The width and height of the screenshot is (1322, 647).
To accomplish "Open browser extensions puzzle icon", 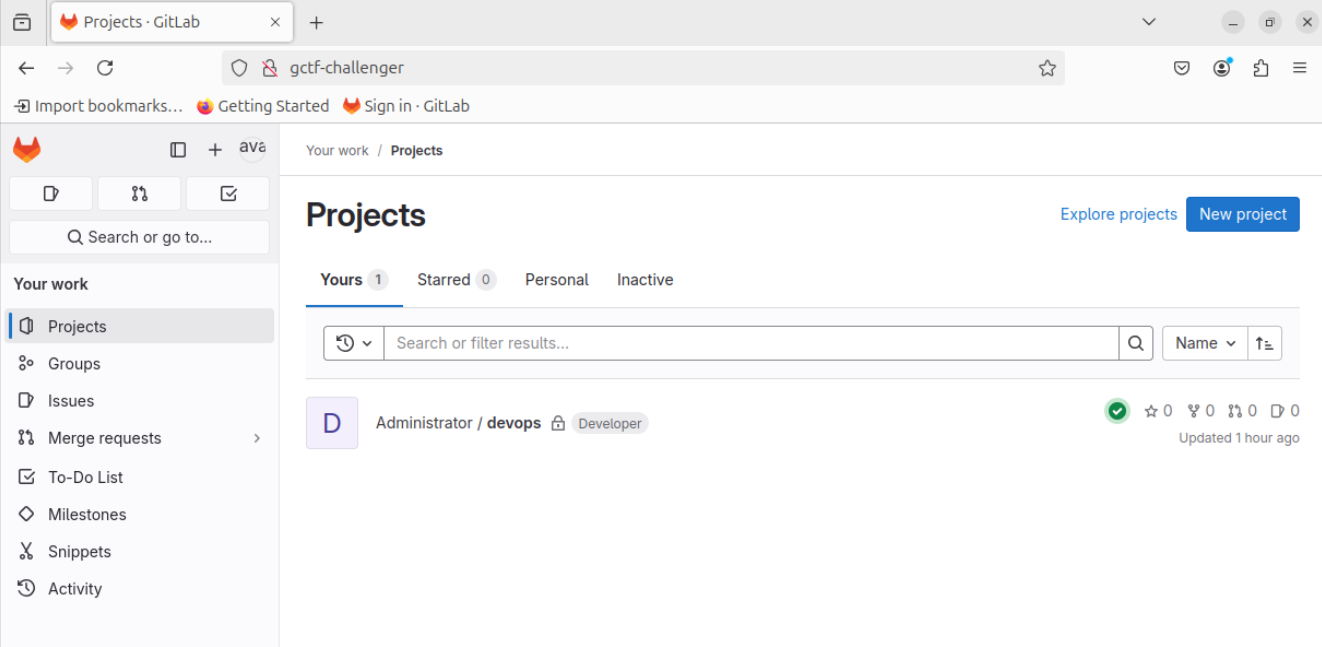I will [x=1261, y=68].
